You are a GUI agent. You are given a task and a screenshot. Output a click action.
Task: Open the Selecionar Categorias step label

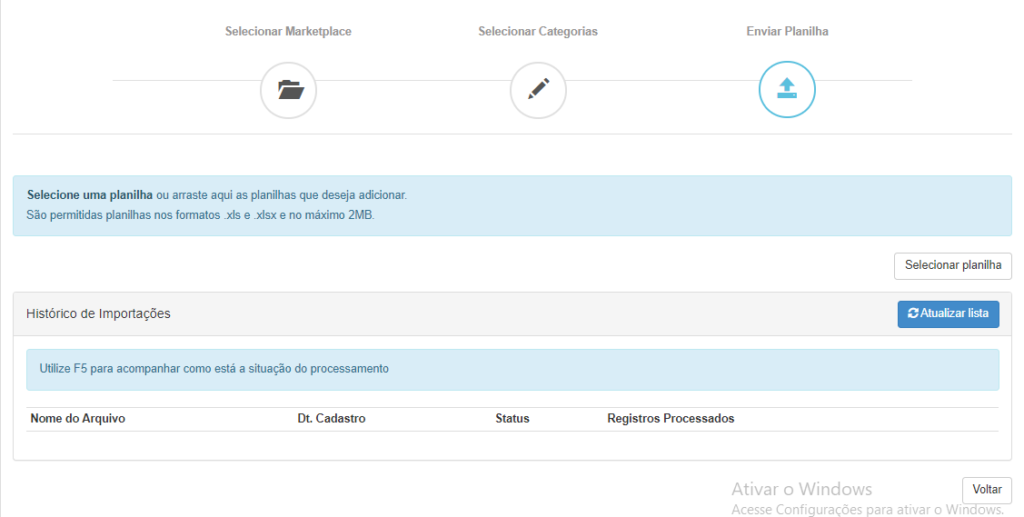(538, 31)
